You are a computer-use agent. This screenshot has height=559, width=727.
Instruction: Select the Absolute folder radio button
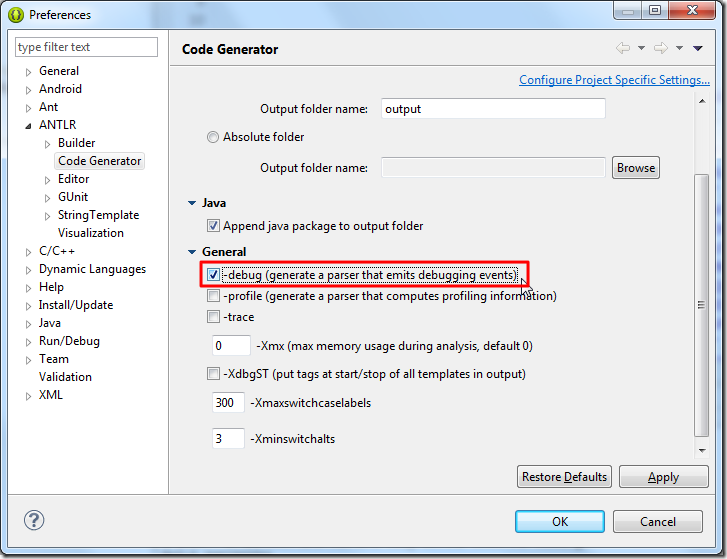point(213,137)
